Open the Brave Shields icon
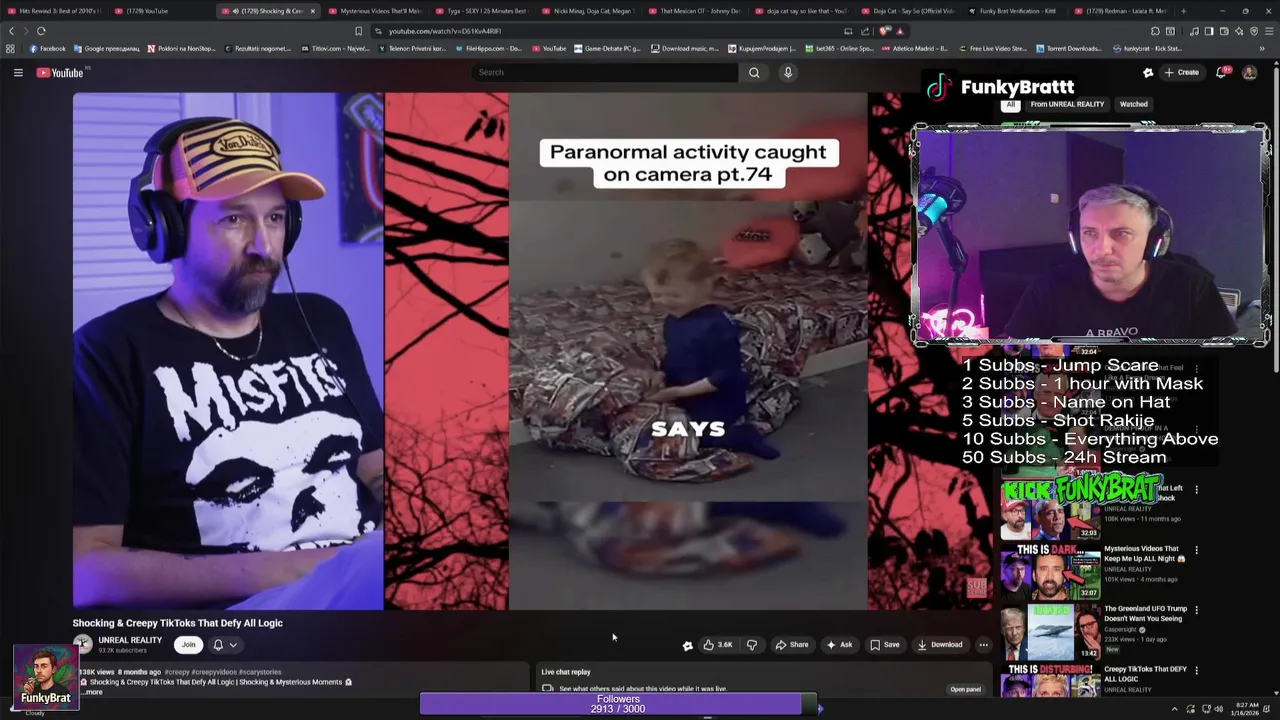This screenshot has height=720, width=1280. pos(884,31)
